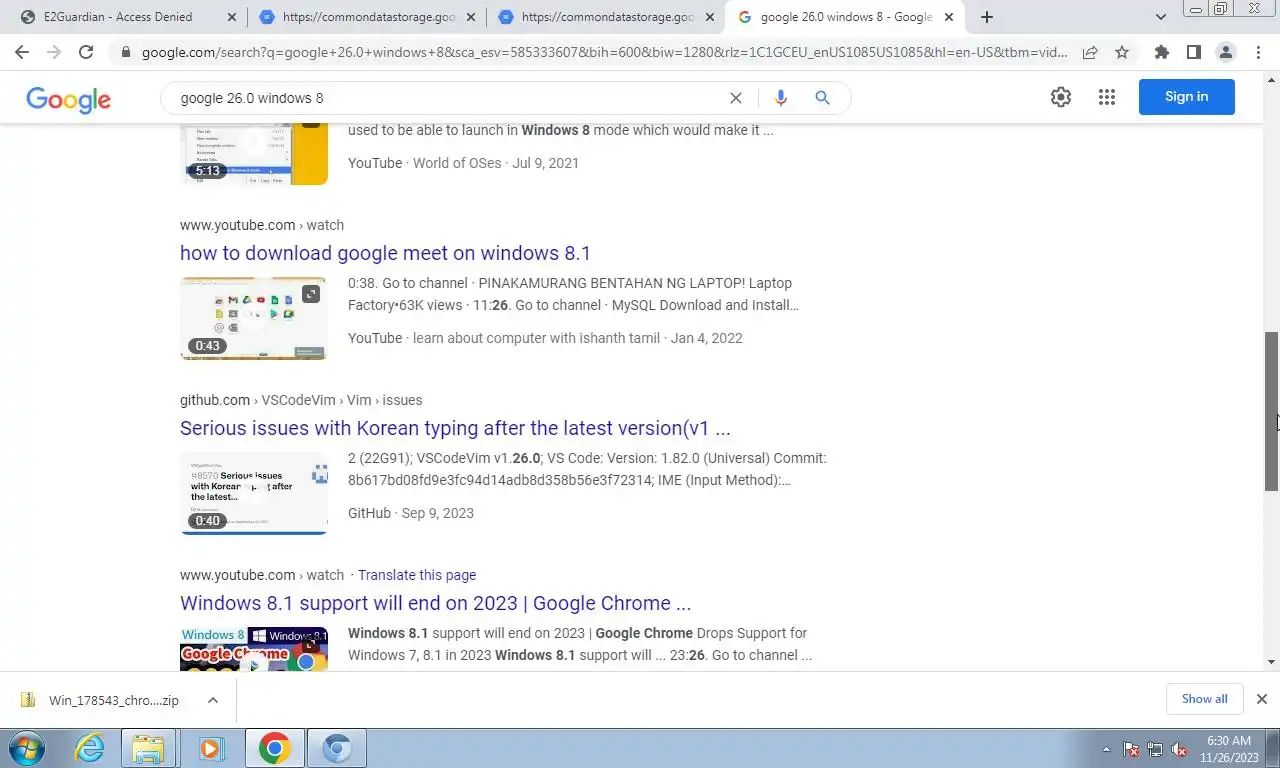Close the second commondatastorage tab

coord(710,17)
